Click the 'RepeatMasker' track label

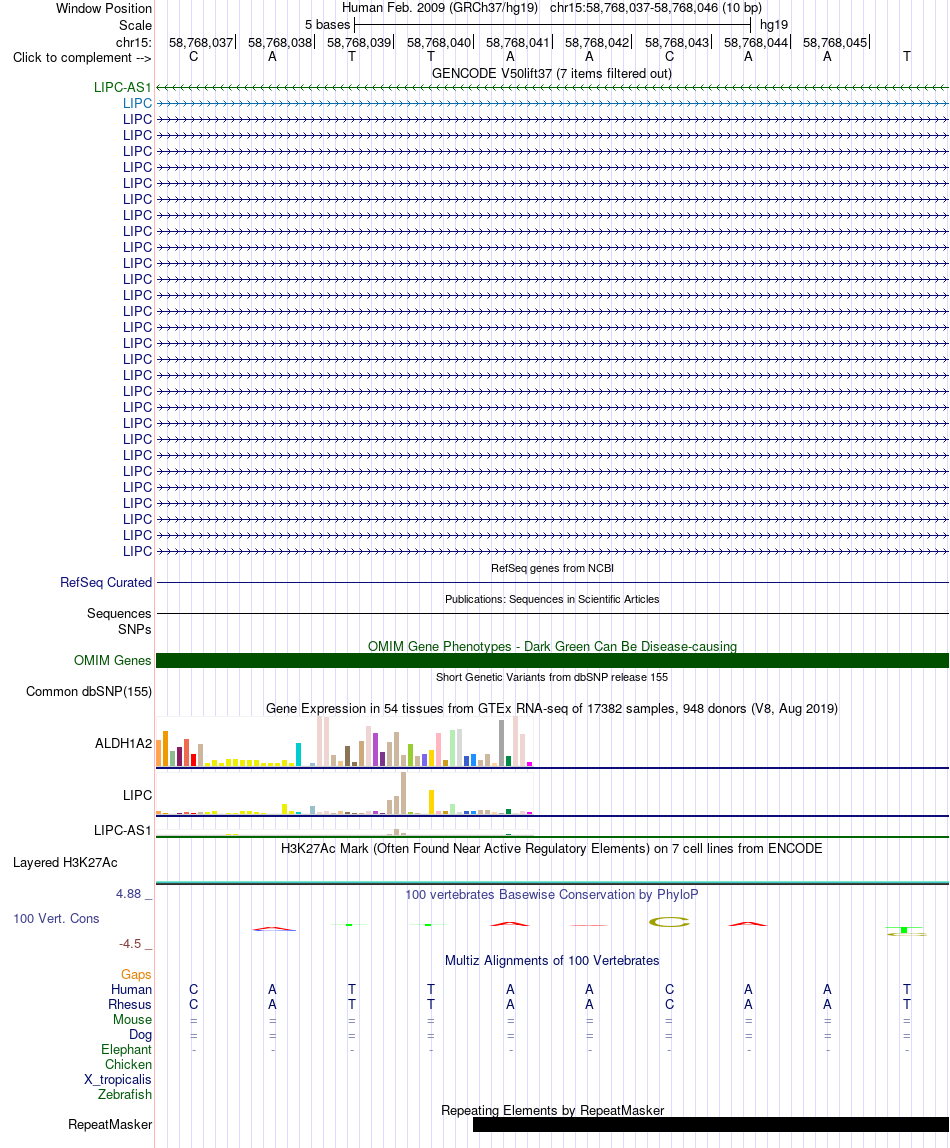[x=111, y=1125]
